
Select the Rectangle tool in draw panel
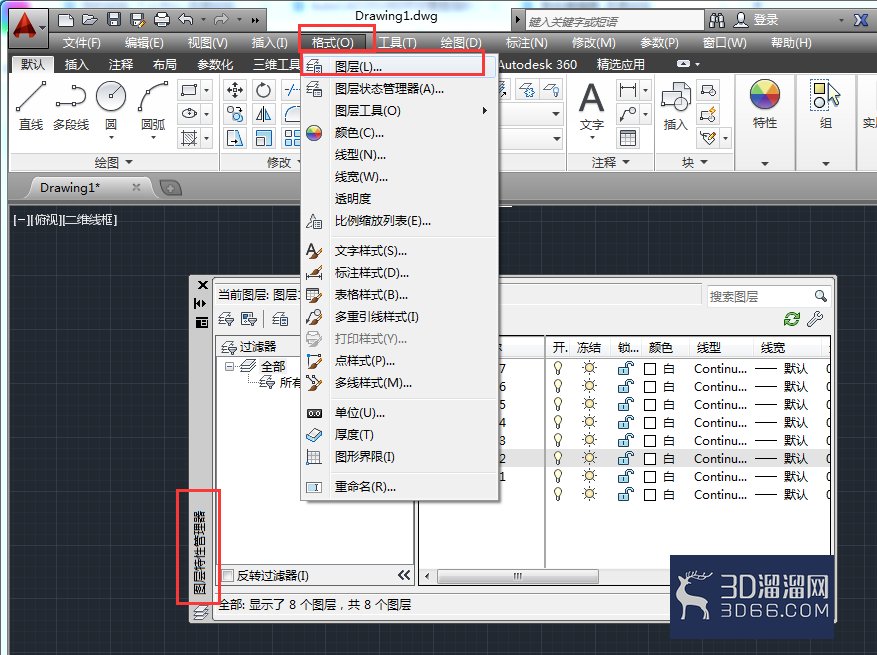tap(189, 90)
